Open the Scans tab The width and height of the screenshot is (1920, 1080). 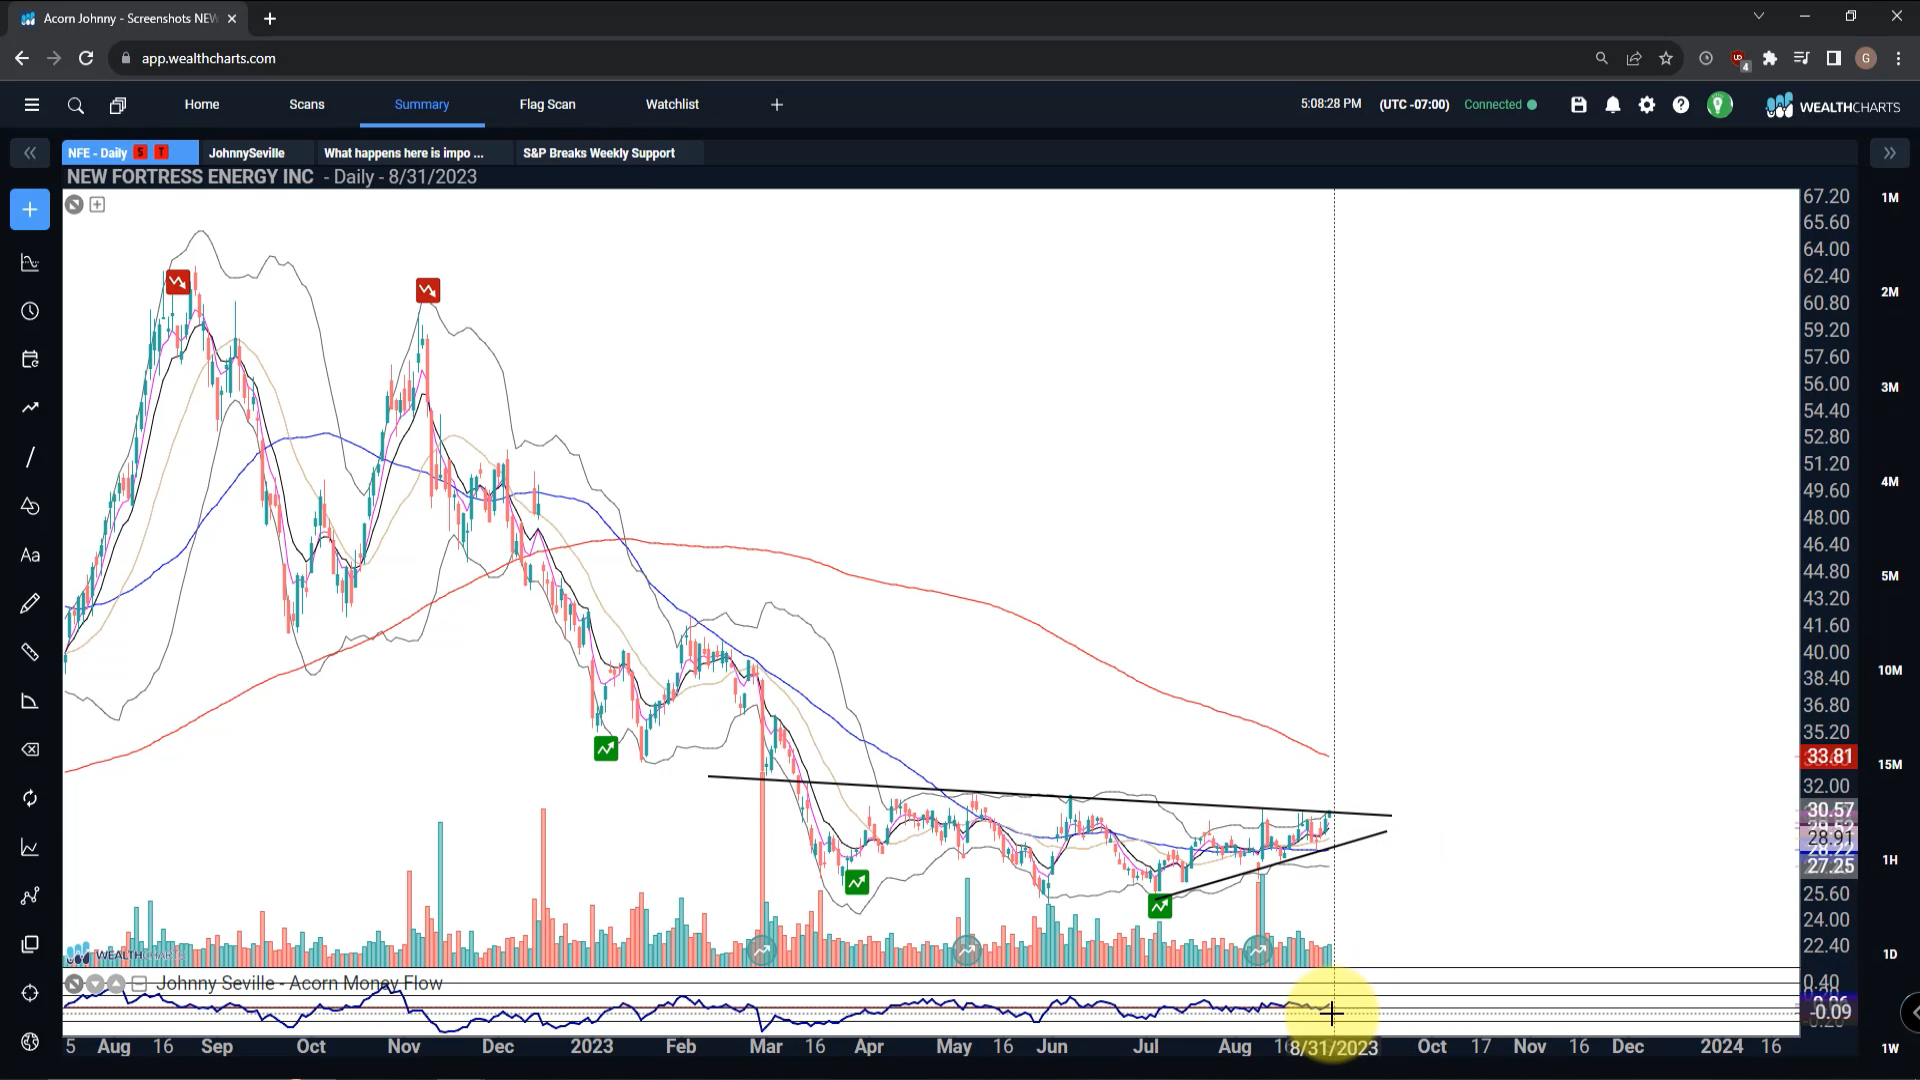point(307,104)
